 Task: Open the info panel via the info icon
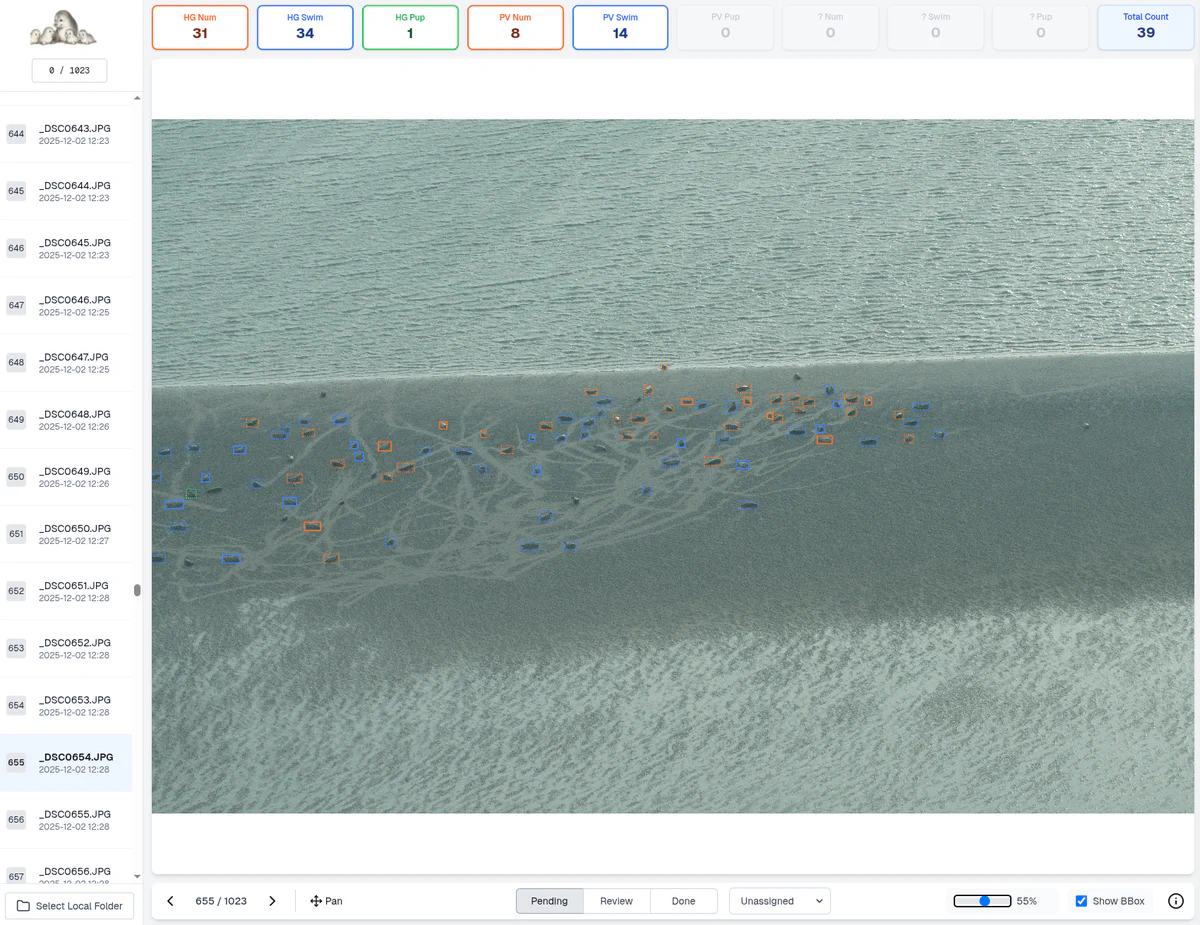tap(1176, 900)
